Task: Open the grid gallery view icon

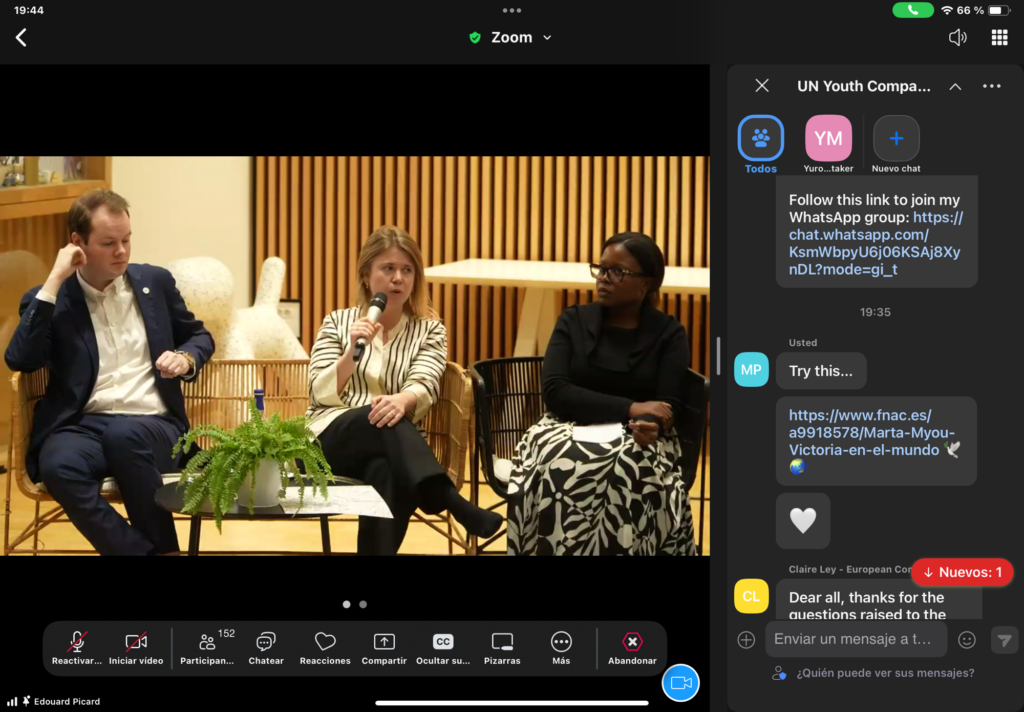Action: coord(999,38)
